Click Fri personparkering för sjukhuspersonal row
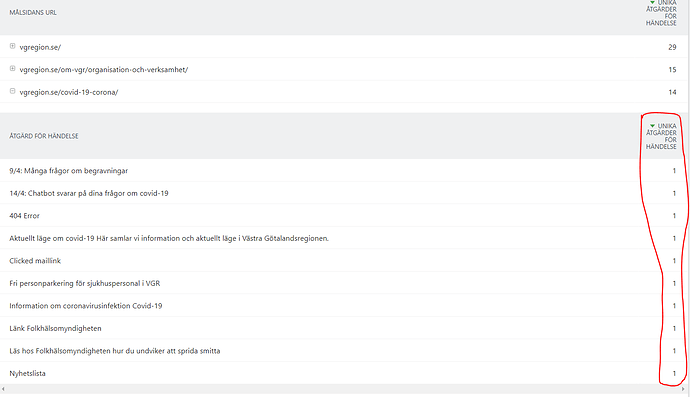690x397 pixels. (x=345, y=283)
